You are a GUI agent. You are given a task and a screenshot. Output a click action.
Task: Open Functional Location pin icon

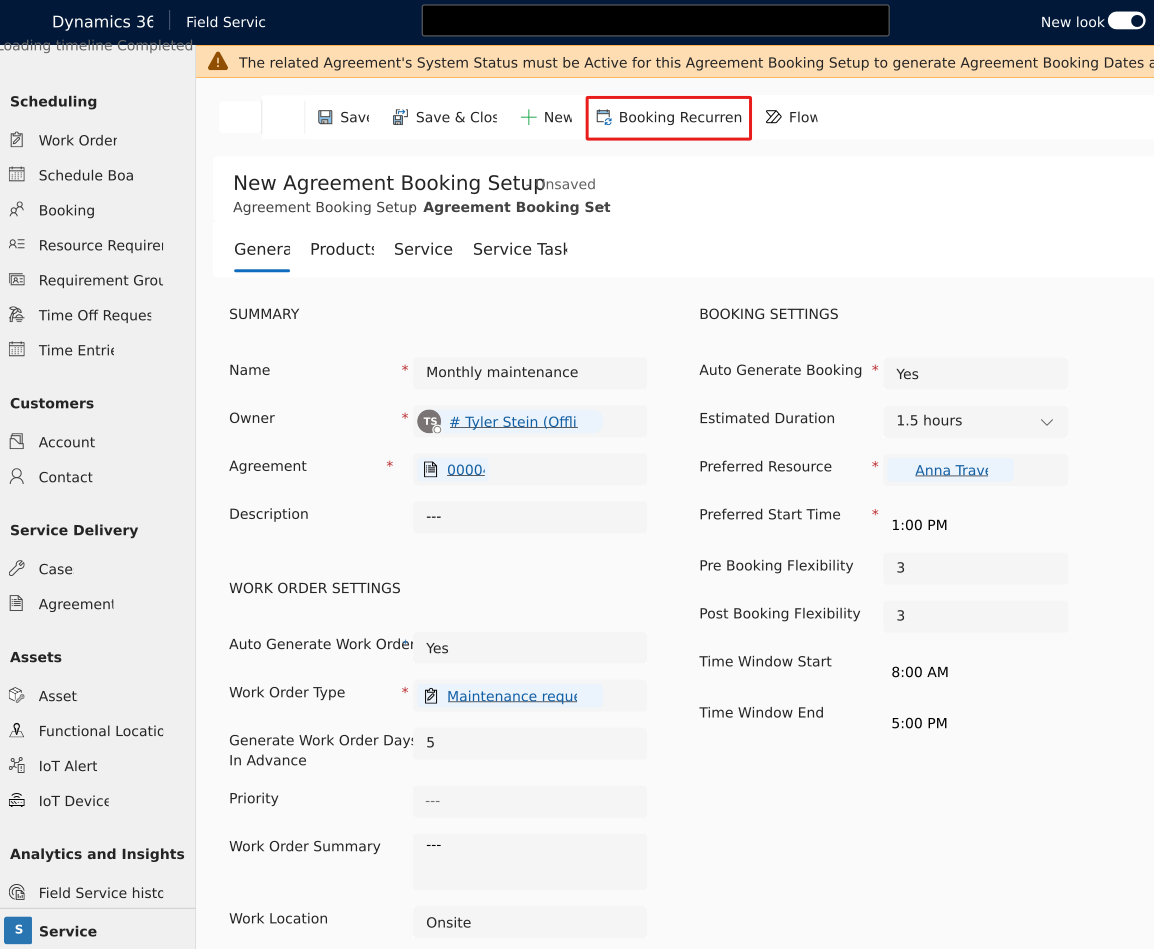point(17,730)
